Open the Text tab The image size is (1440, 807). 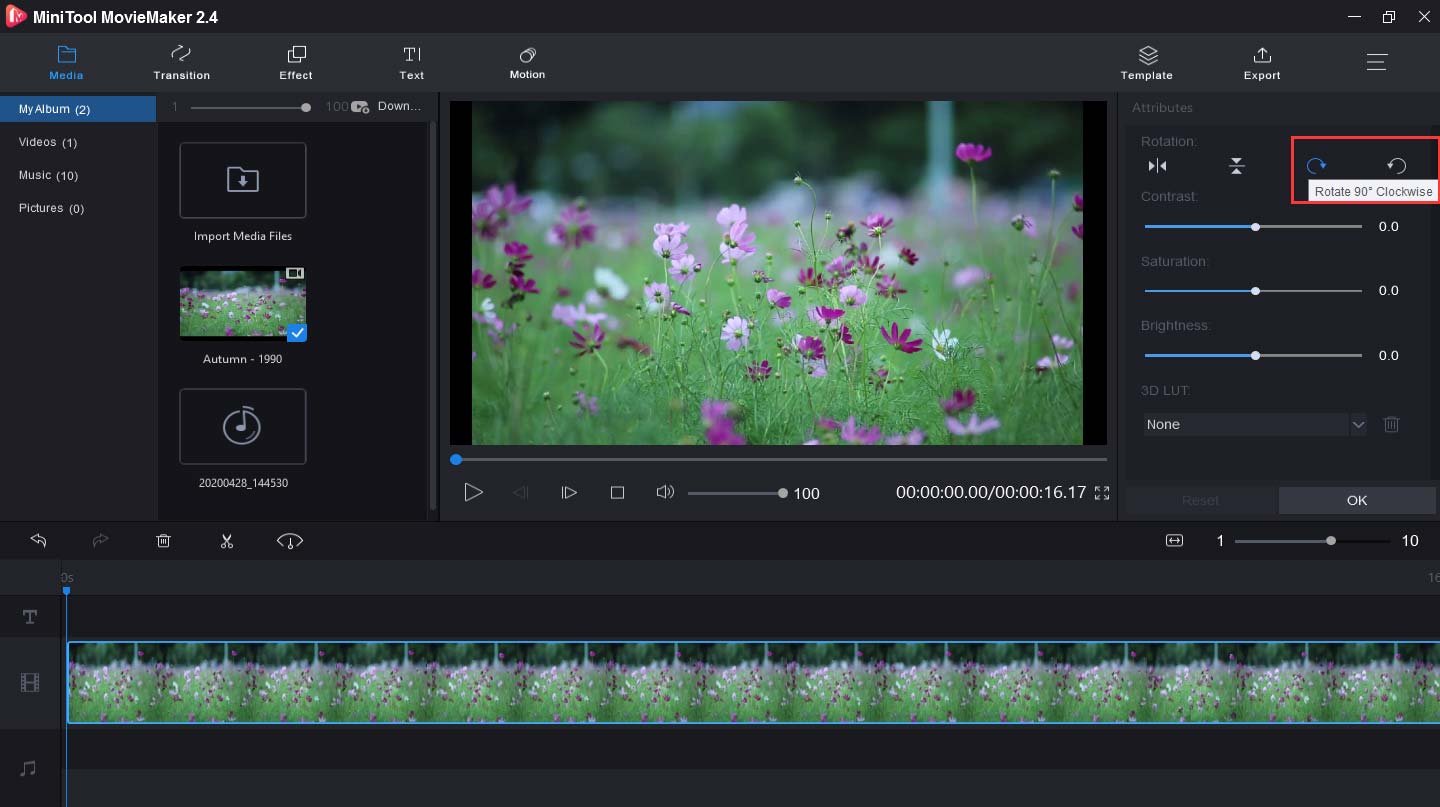coord(411,62)
